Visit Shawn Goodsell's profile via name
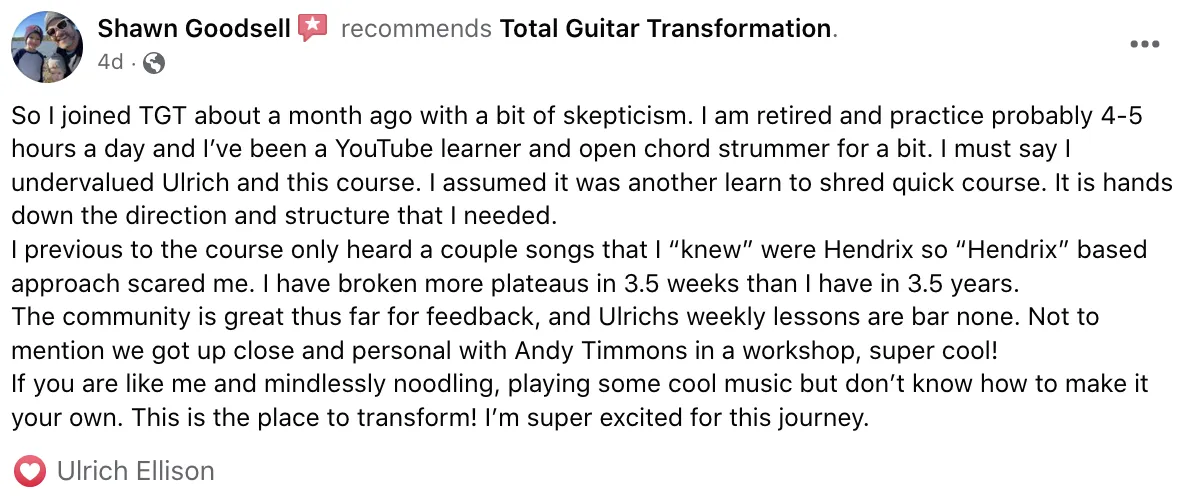Screen dimensions: 1188x502 coord(194,29)
